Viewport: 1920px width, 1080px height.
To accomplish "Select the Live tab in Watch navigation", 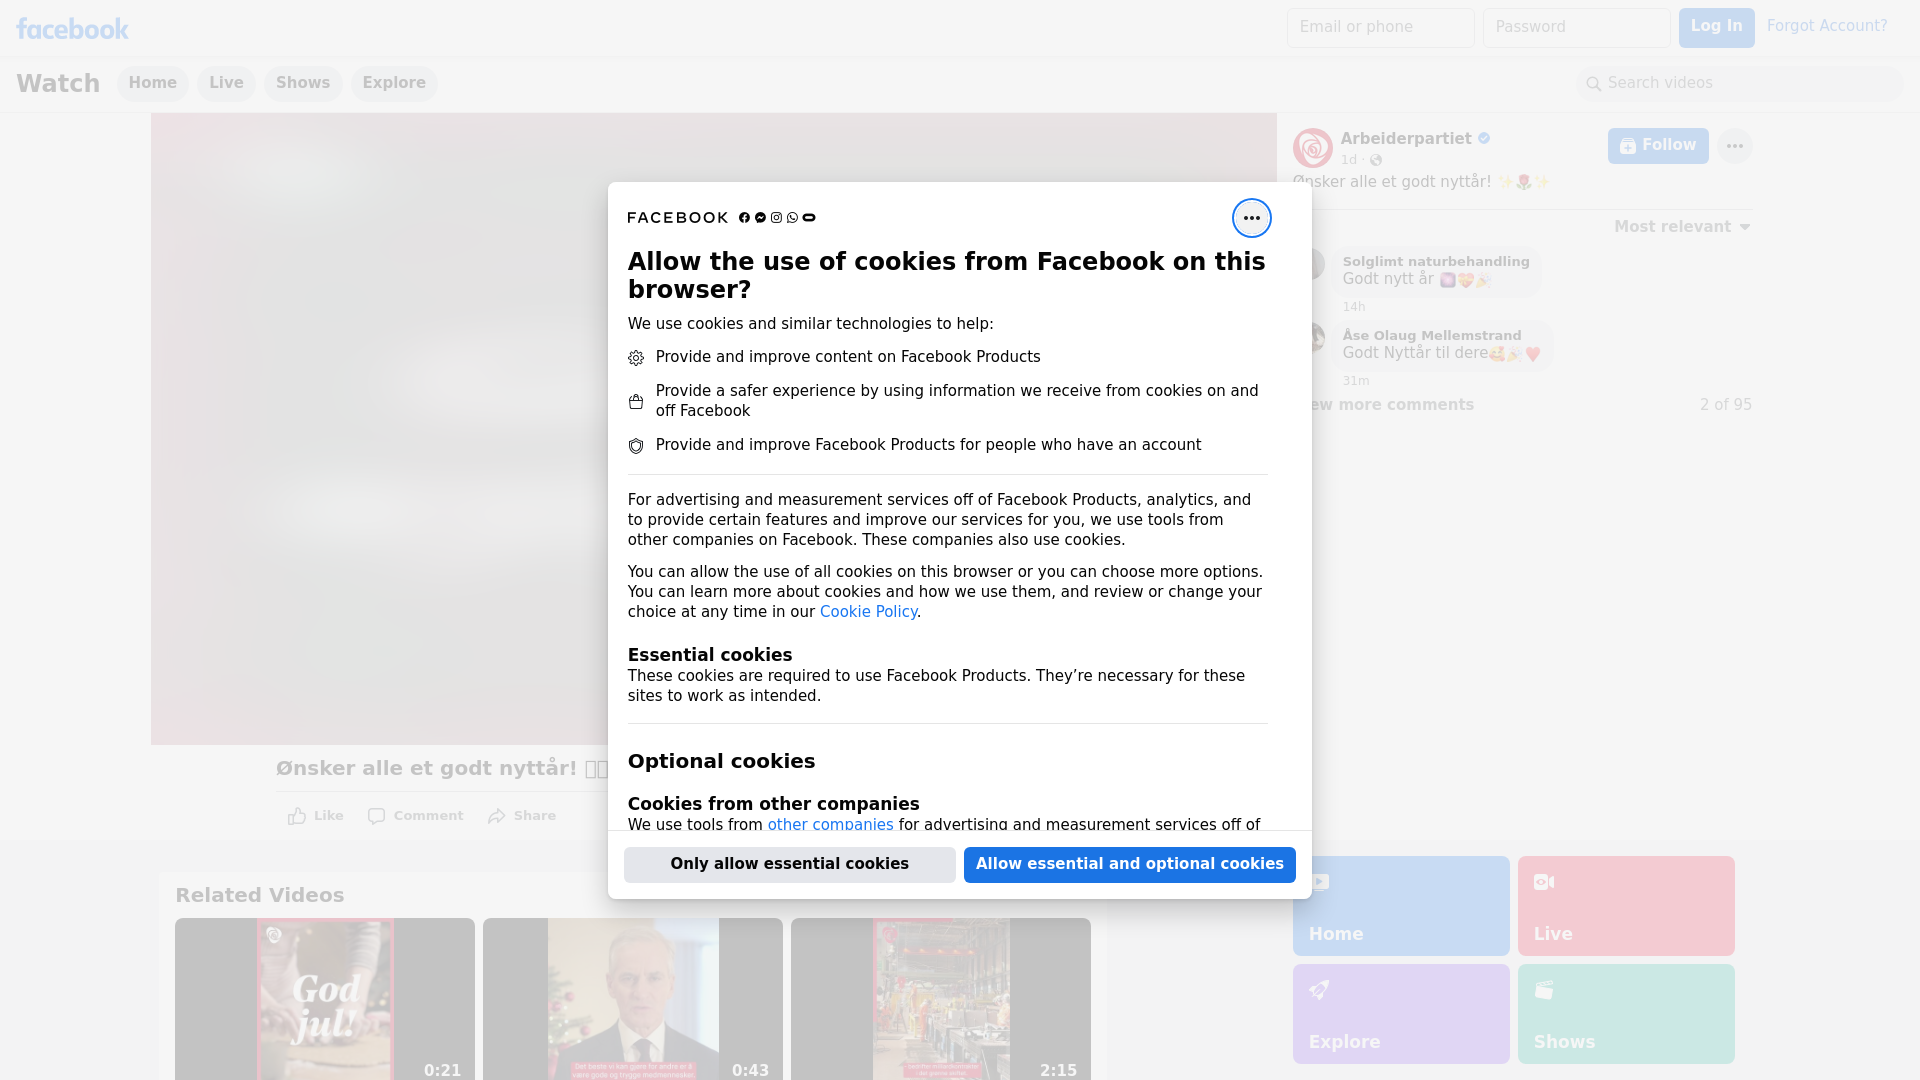I will click(x=226, y=83).
